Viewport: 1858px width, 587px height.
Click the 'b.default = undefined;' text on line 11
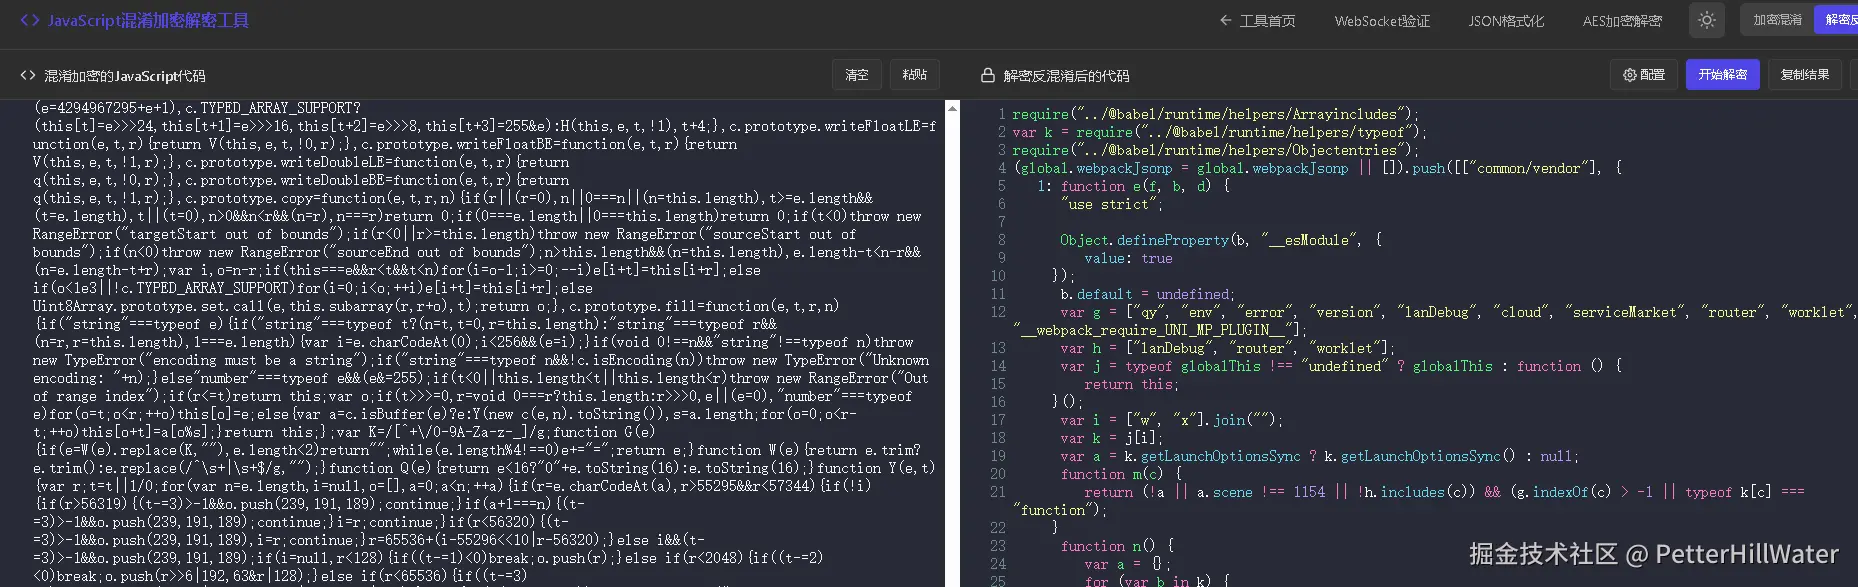click(1147, 294)
